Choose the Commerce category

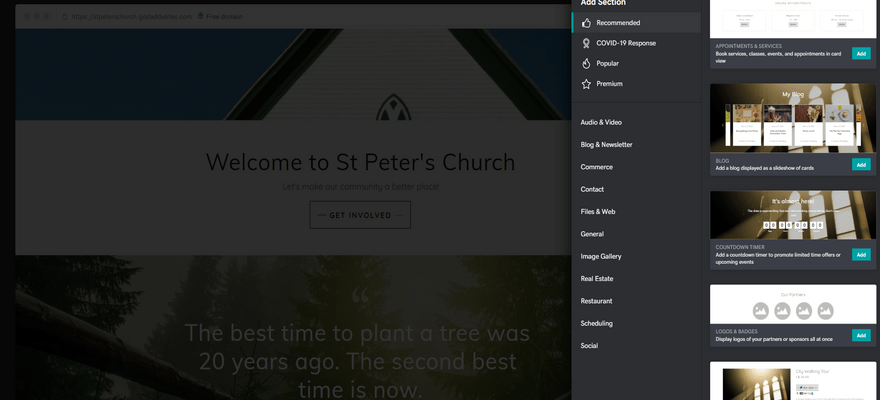(597, 167)
